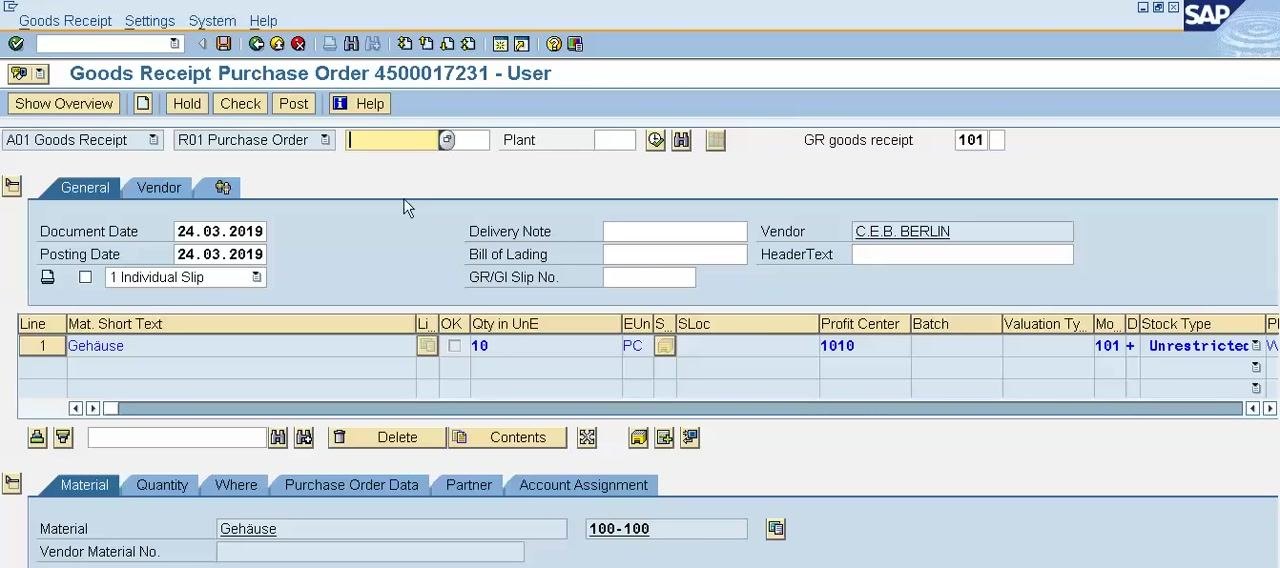Image resolution: width=1280 pixels, height=568 pixels.
Task: Click the Save diskette icon
Action: [x=224, y=44]
